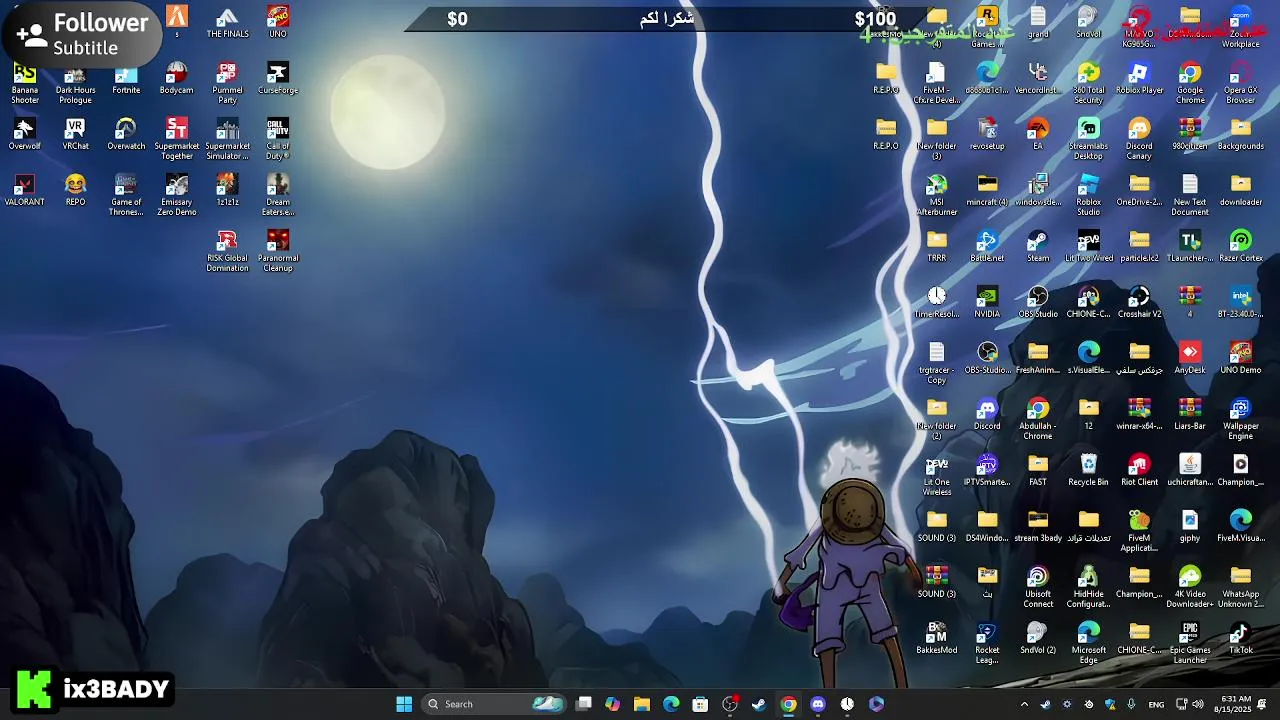
Task: Open the Bodycam game shortcut
Action: pyautogui.click(x=176, y=79)
